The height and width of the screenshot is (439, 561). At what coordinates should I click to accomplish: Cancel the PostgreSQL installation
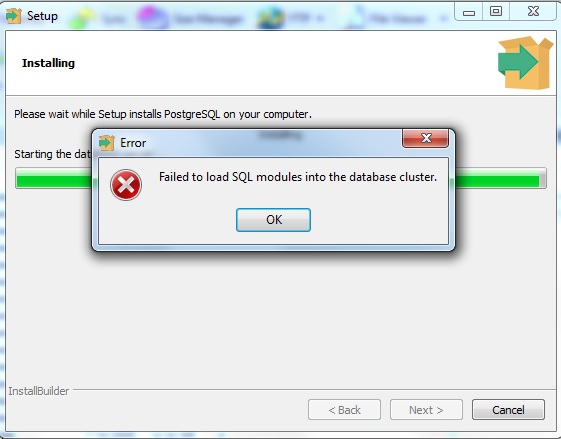coord(508,410)
